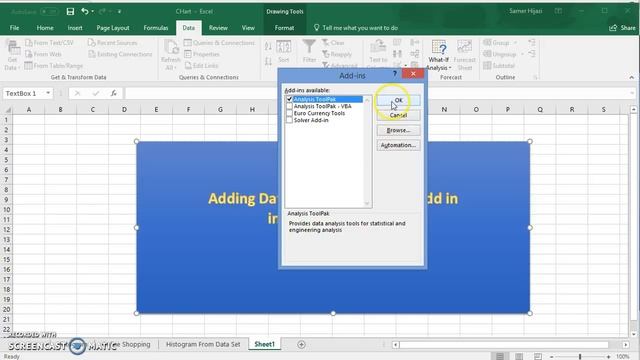The height and width of the screenshot is (360, 640).
Task: Click OK in the Add-ins dialog
Action: pos(398,100)
